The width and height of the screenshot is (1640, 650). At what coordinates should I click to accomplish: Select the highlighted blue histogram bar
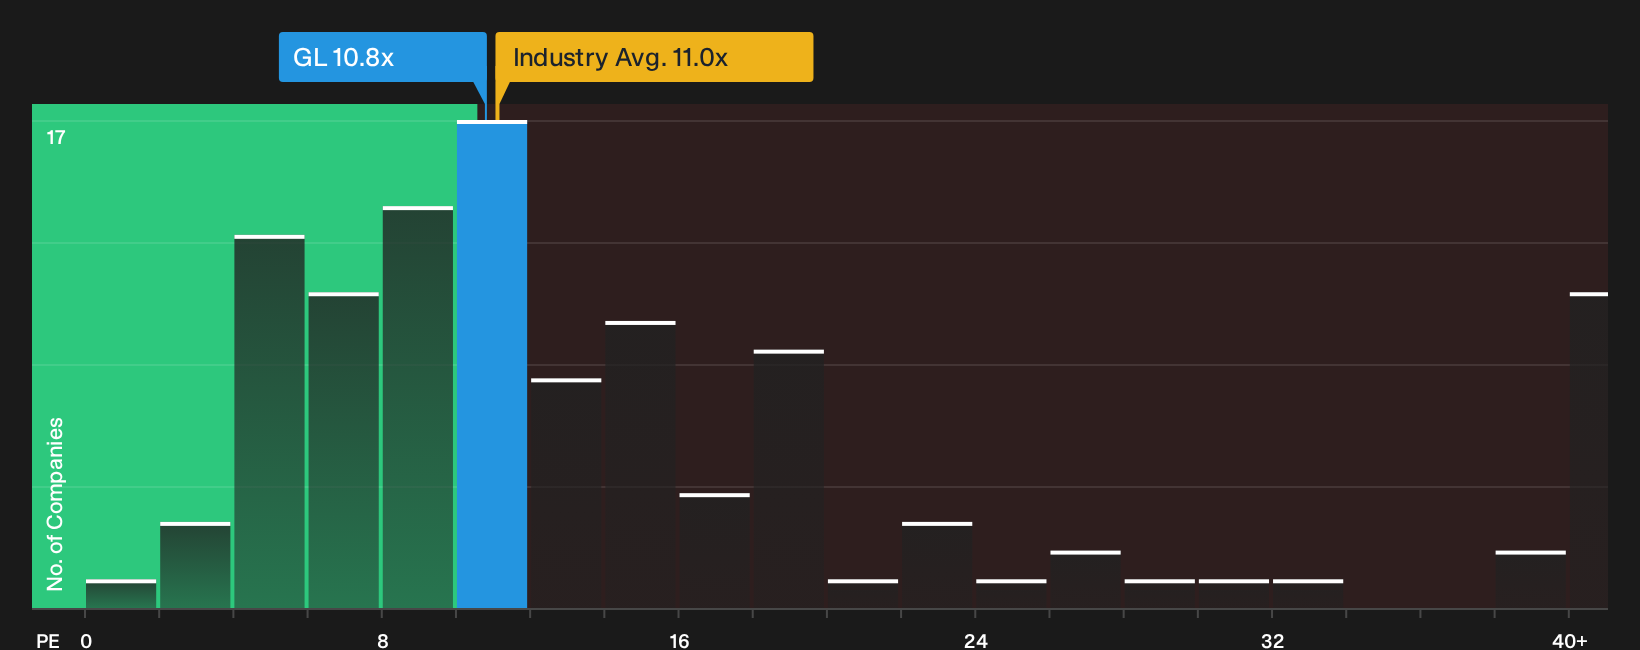(x=492, y=365)
